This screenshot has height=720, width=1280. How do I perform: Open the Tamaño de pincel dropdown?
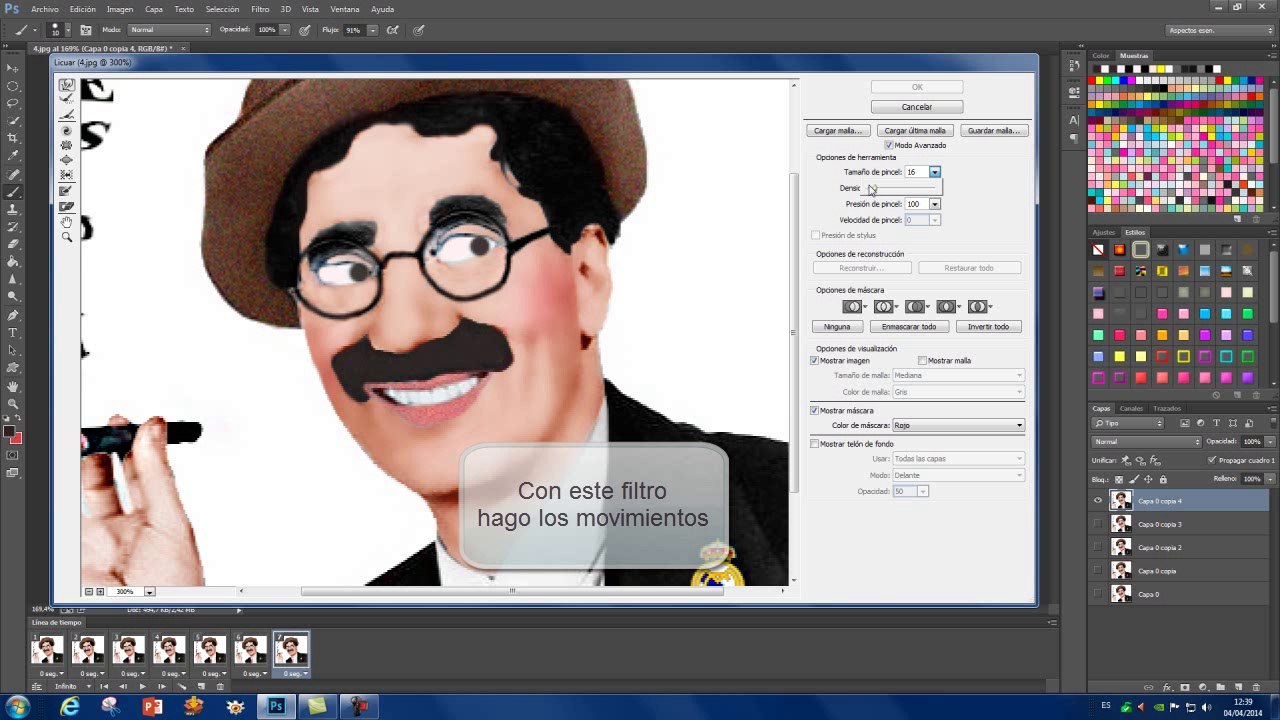click(934, 172)
